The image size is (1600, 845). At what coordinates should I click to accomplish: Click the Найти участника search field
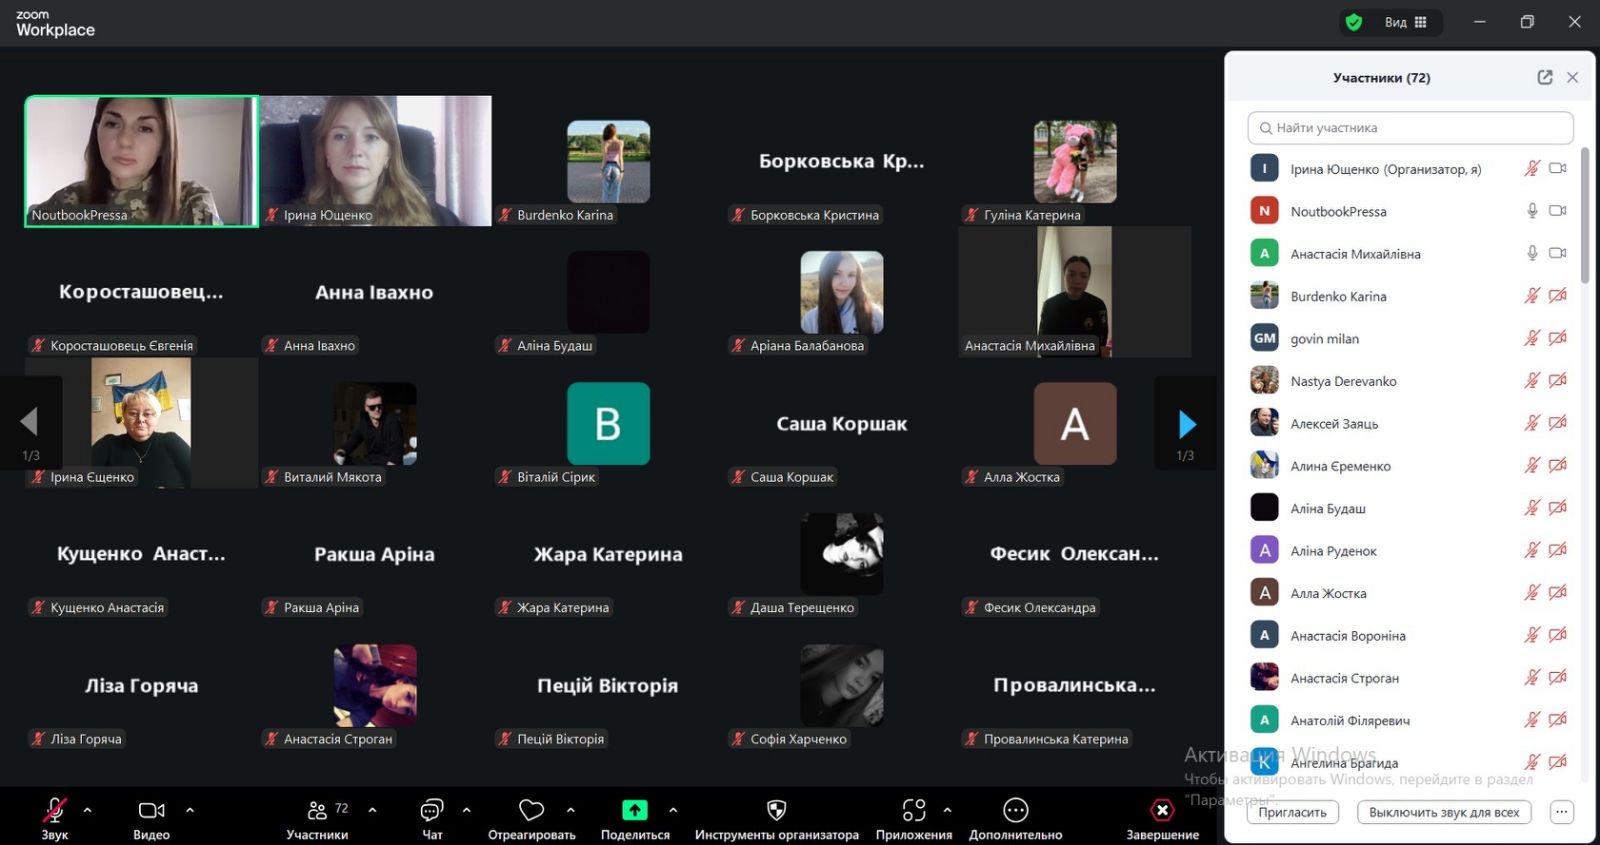tap(1410, 128)
